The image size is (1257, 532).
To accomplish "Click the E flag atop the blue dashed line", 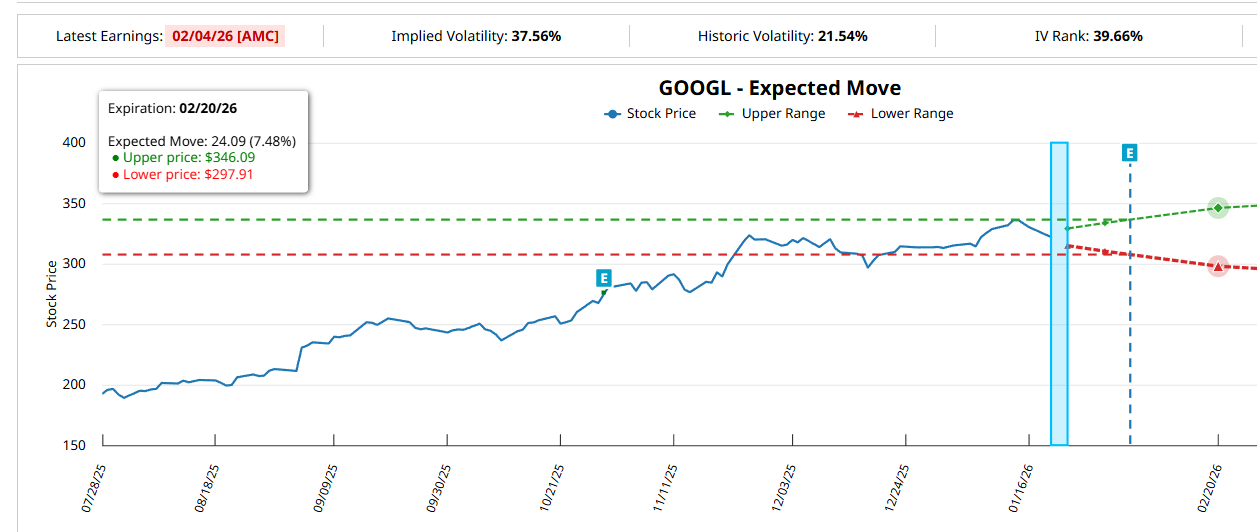I will pos(1130,153).
